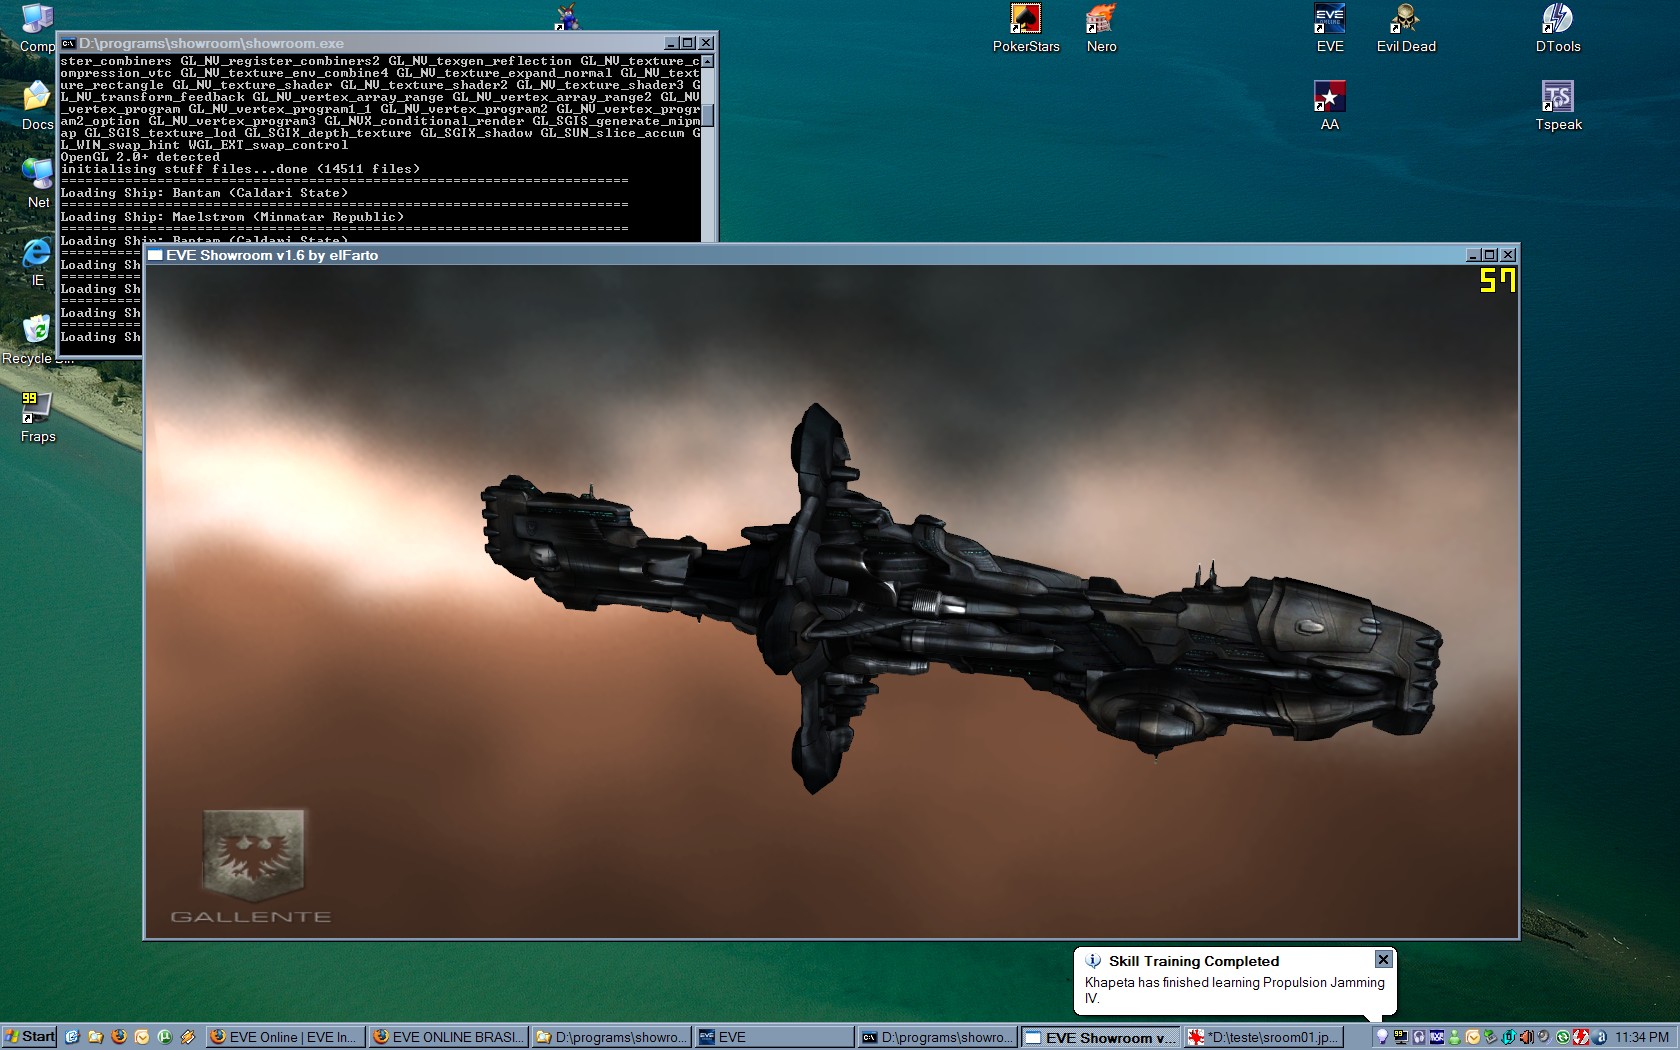The width and height of the screenshot is (1680, 1050).
Task: Click the green messenger person tray icon
Action: click(1455, 1037)
